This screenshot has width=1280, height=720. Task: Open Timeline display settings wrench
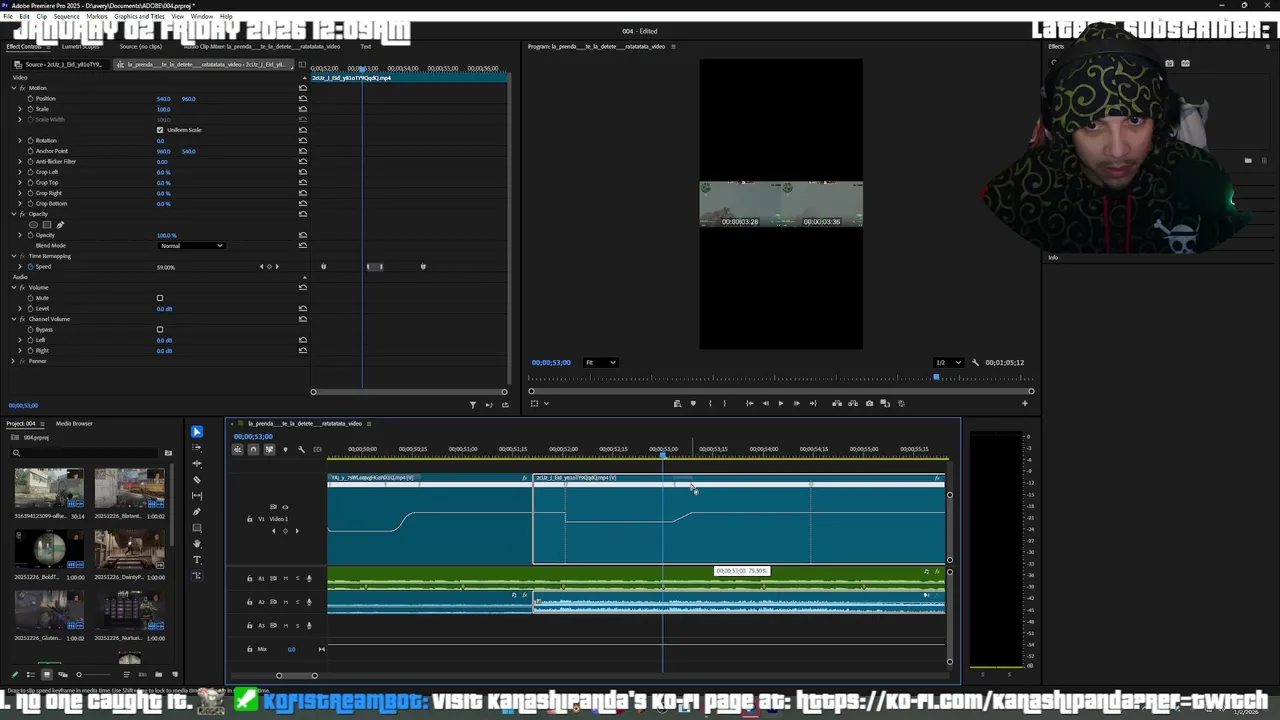click(x=302, y=450)
